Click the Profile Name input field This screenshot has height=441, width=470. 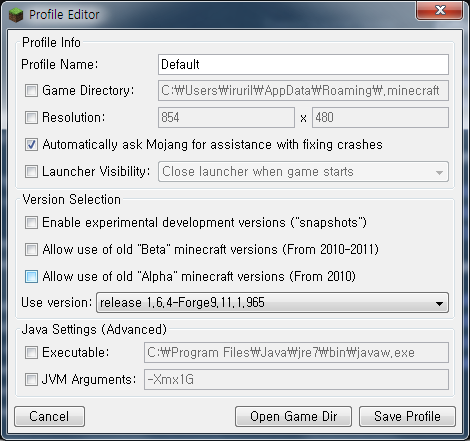point(303,64)
